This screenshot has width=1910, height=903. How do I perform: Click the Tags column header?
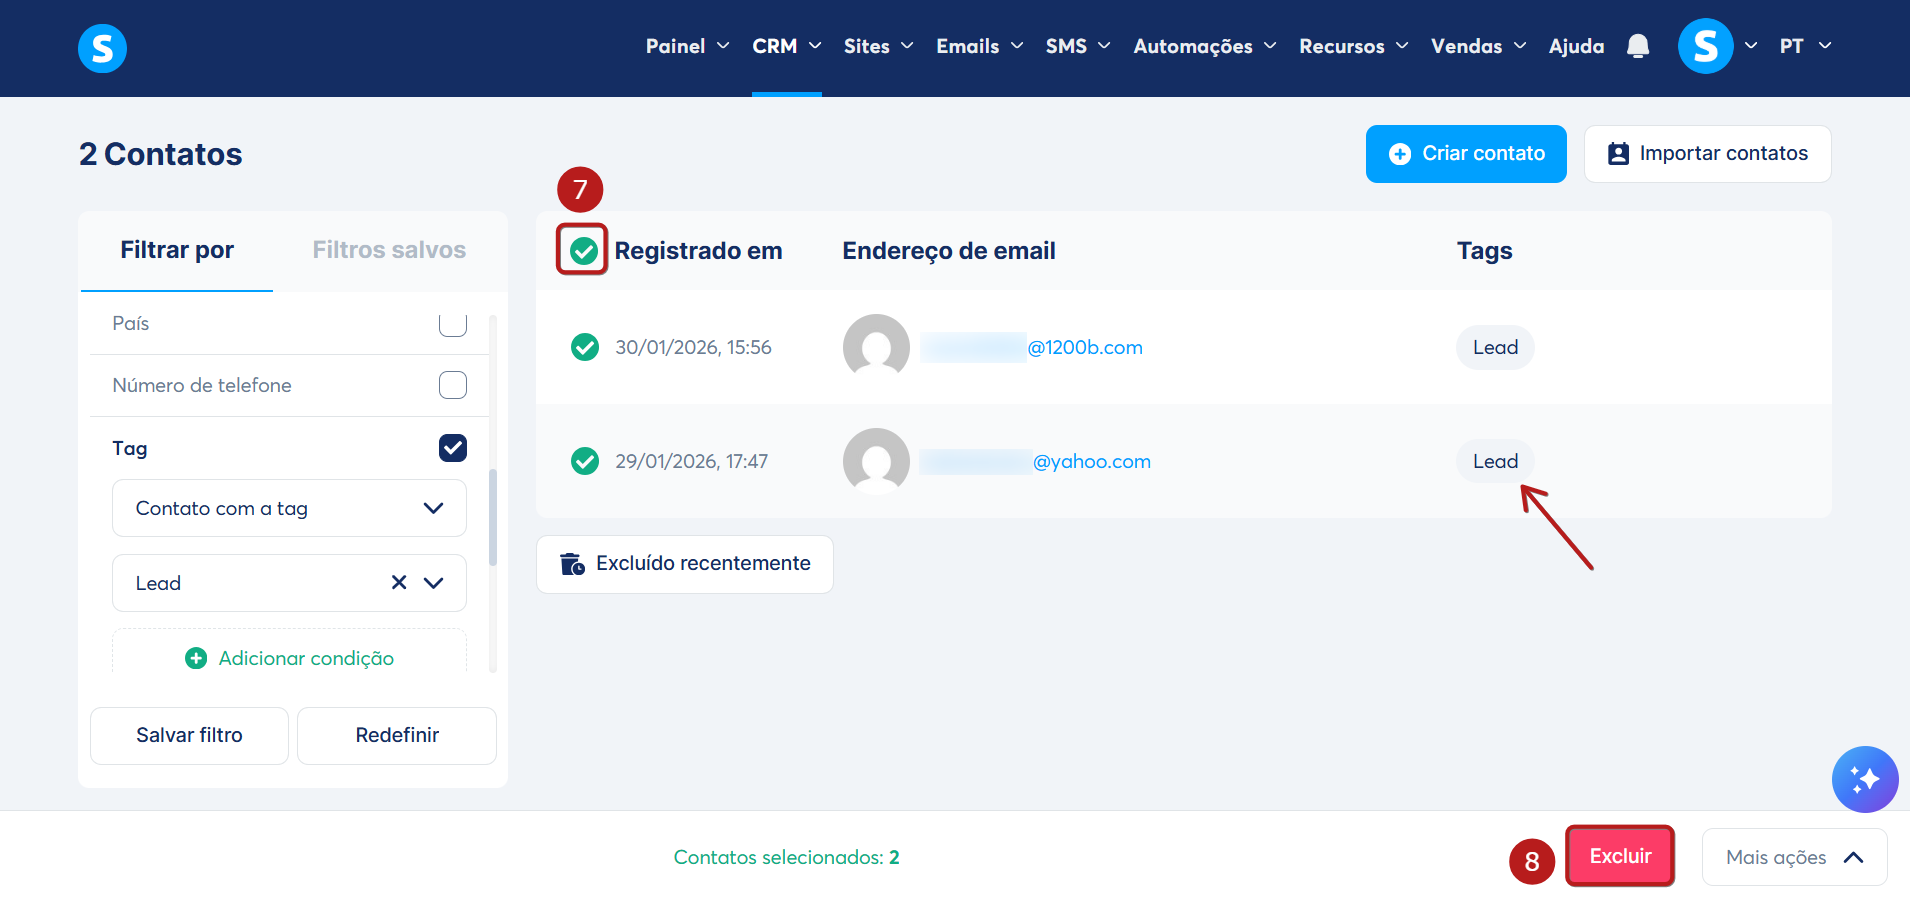[x=1484, y=251]
